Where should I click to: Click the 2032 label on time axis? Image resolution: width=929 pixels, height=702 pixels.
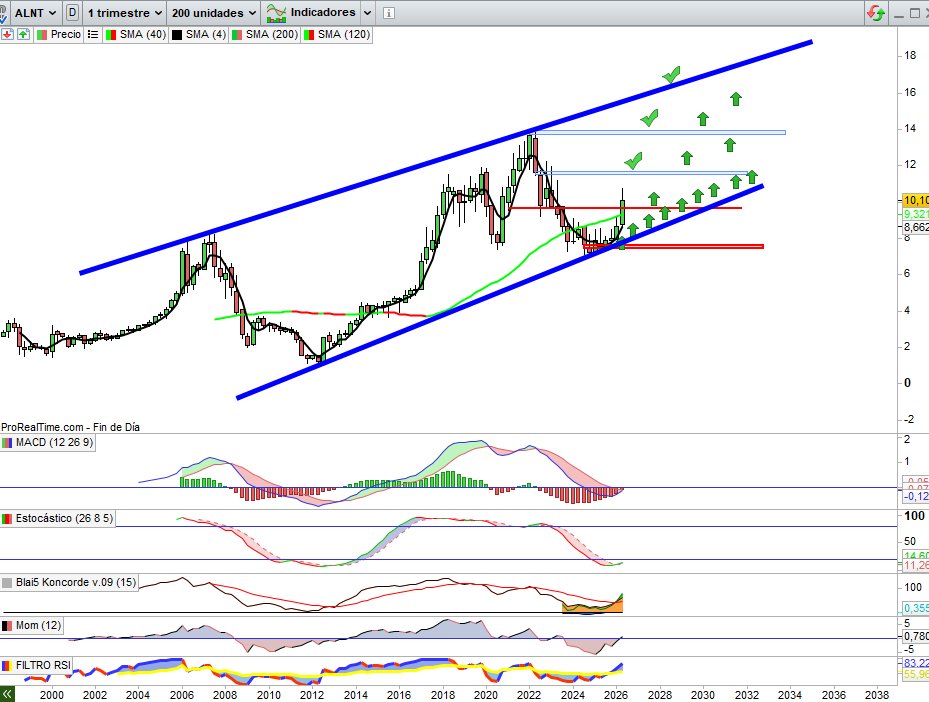click(747, 695)
